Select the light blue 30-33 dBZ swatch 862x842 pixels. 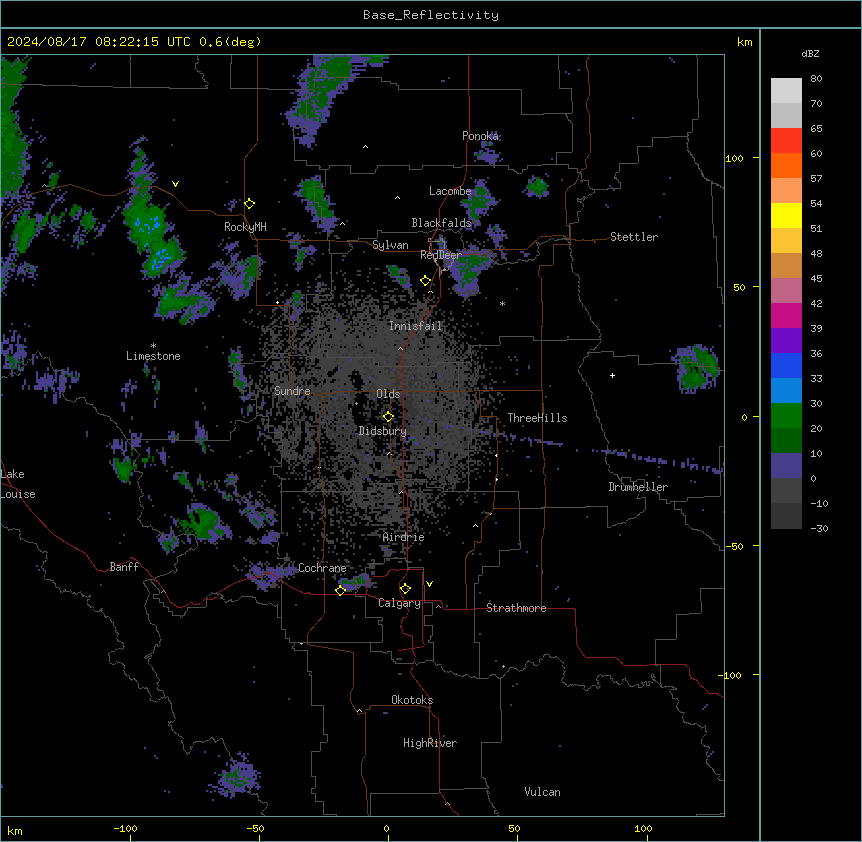tap(786, 390)
